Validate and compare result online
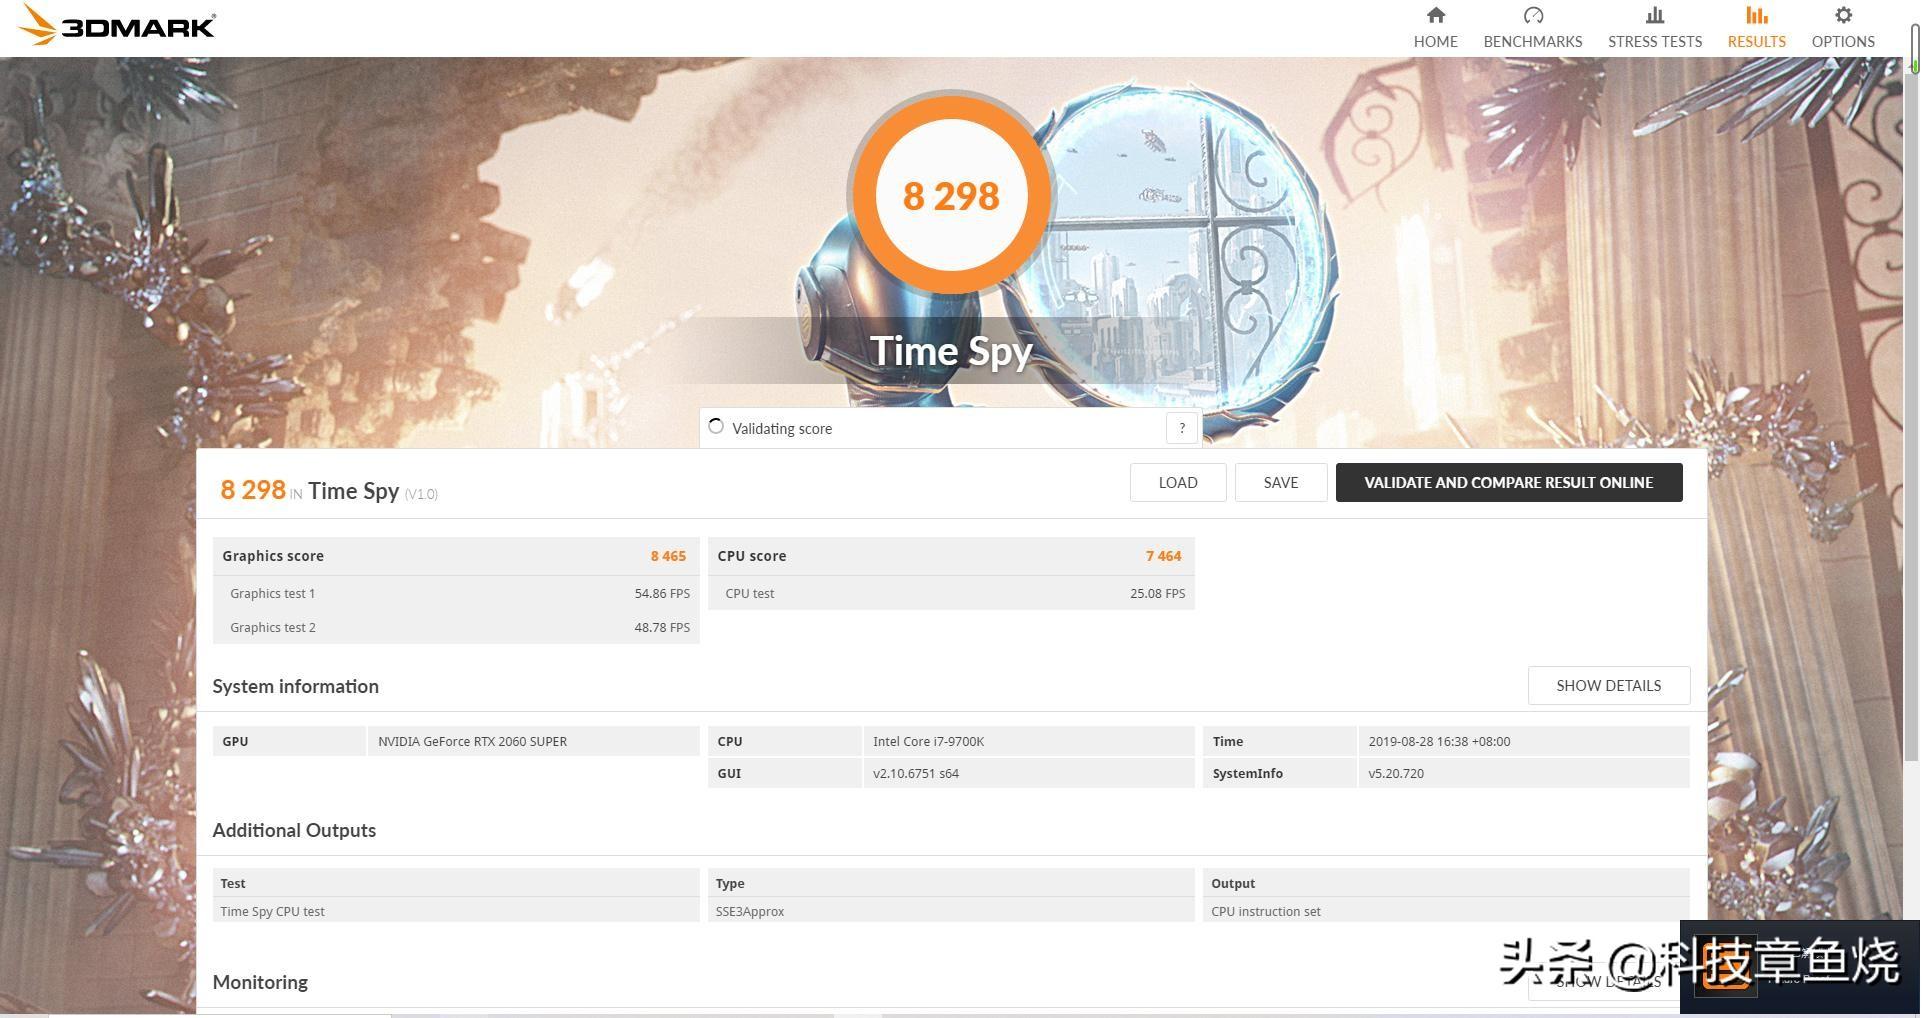 [1508, 483]
